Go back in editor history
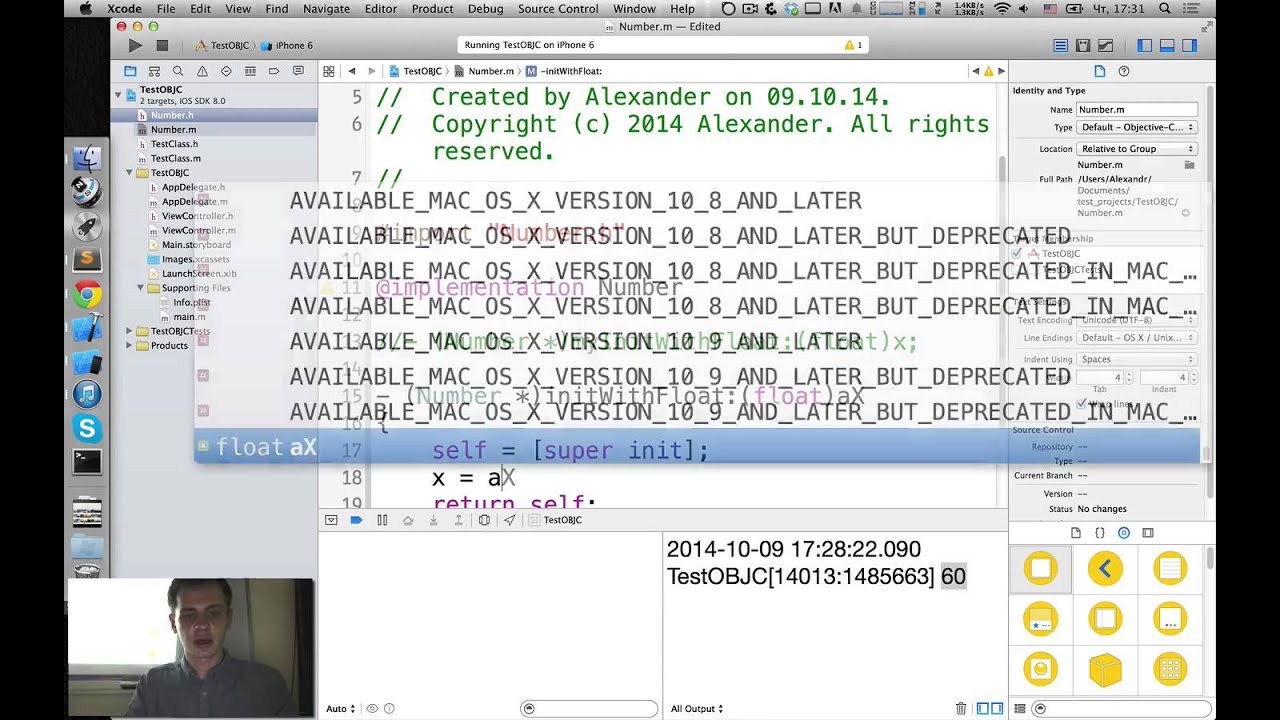Viewport: 1280px width, 720px height. [351, 72]
